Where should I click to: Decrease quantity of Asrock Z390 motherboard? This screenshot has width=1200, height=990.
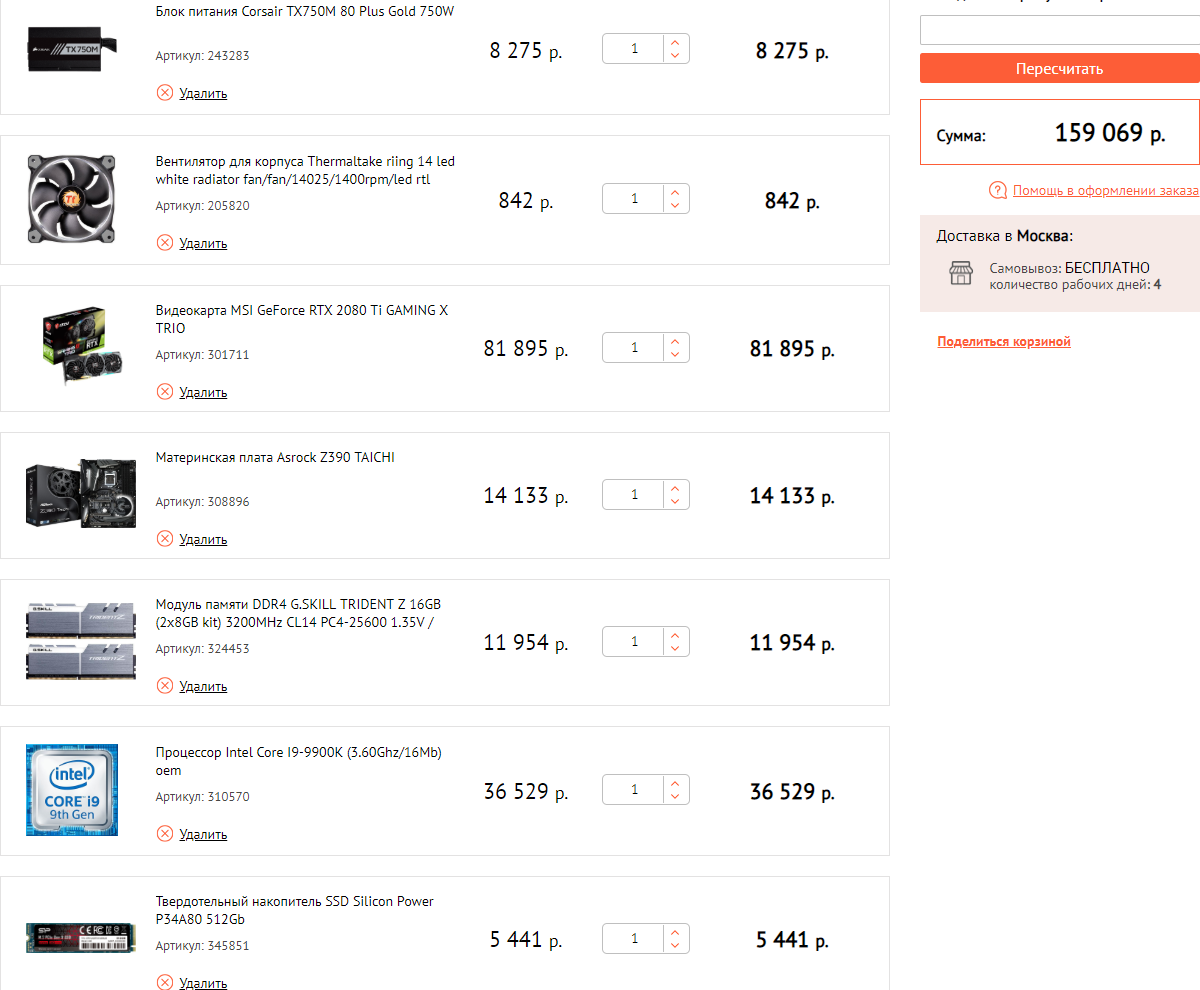click(x=675, y=501)
